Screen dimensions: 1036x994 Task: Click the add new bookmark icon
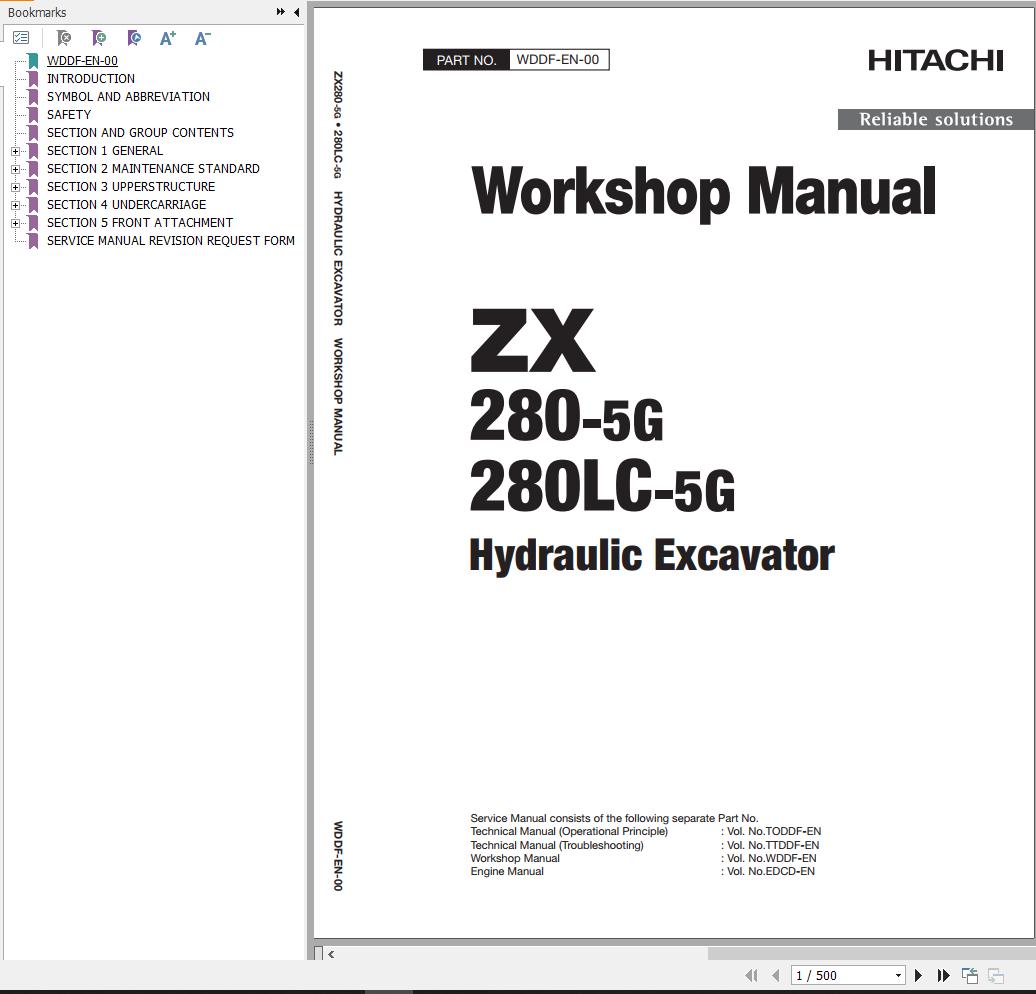[99, 38]
